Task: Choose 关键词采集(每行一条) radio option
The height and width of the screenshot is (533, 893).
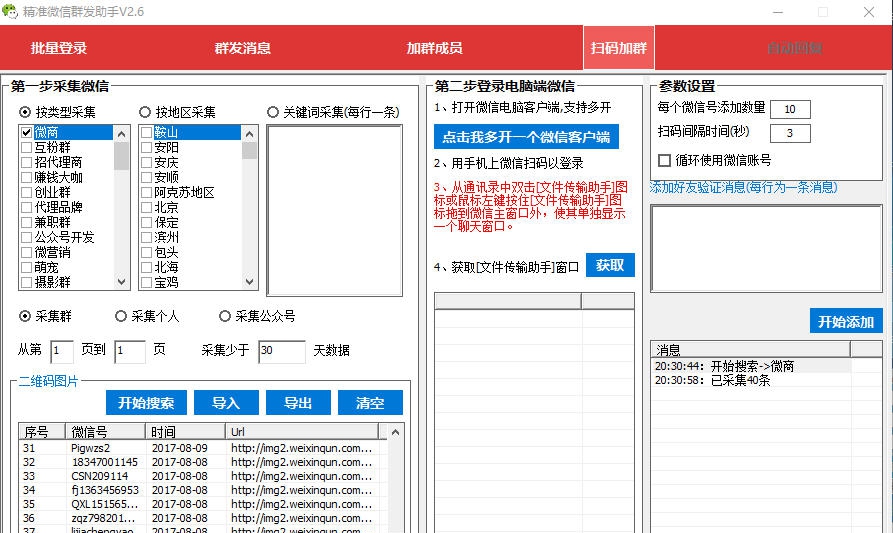Action: point(273,112)
